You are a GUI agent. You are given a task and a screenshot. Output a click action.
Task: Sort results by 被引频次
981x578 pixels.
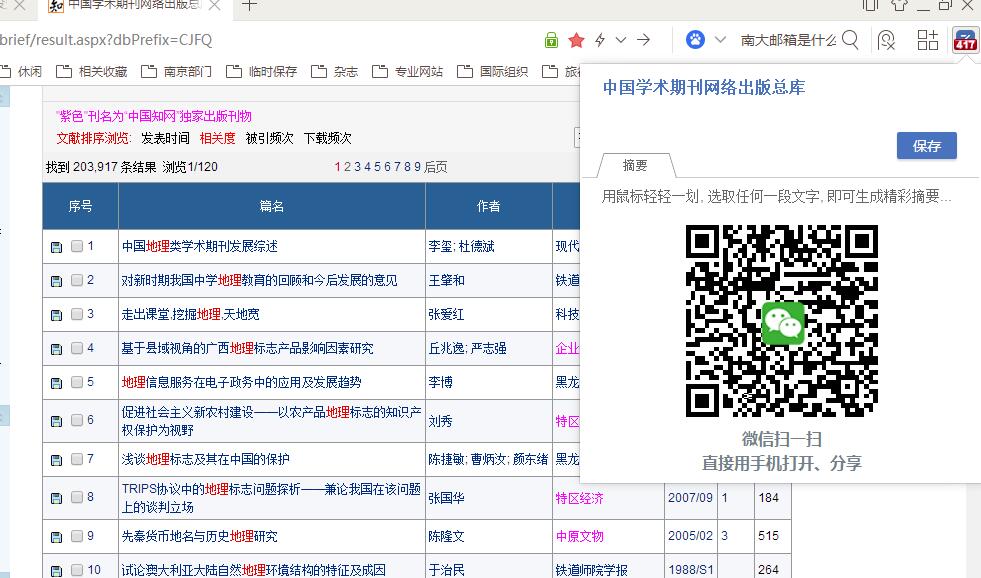(270, 138)
